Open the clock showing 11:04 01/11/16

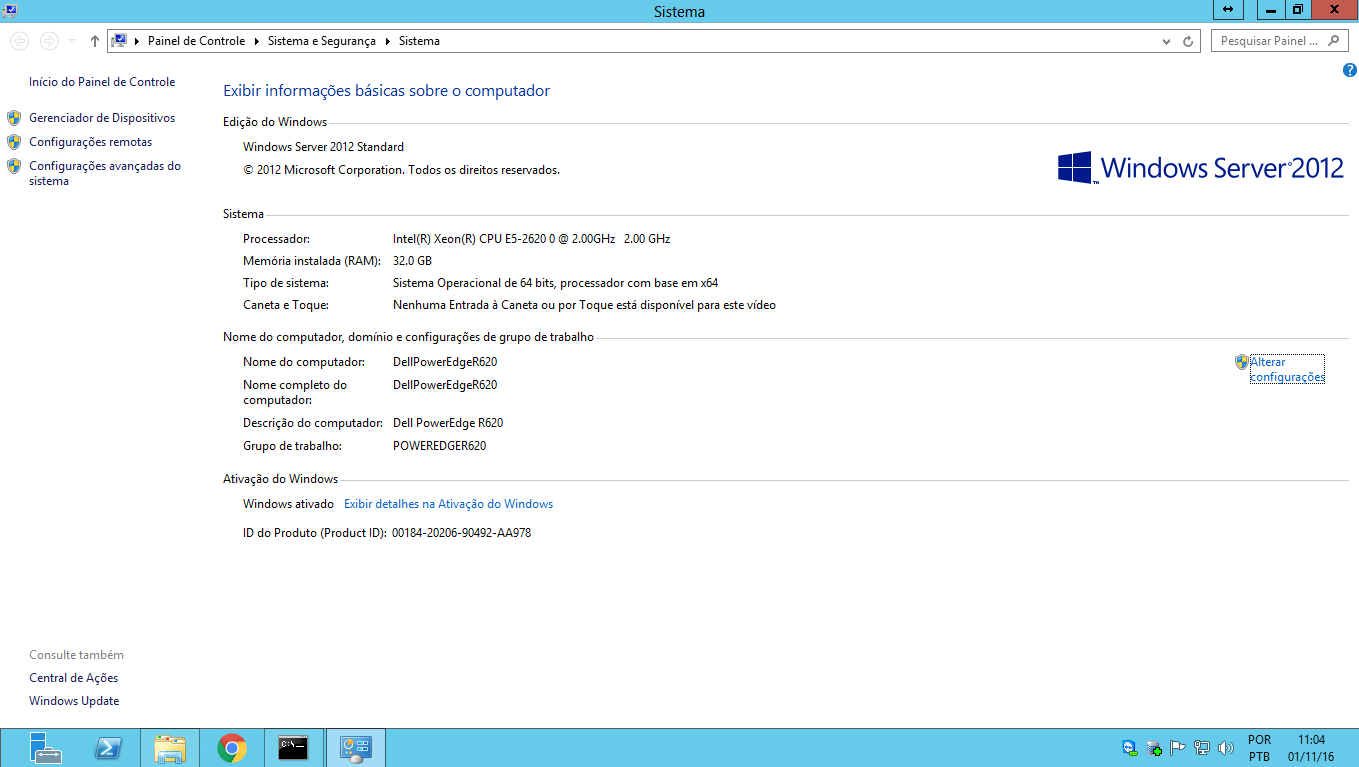pyautogui.click(x=1311, y=748)
